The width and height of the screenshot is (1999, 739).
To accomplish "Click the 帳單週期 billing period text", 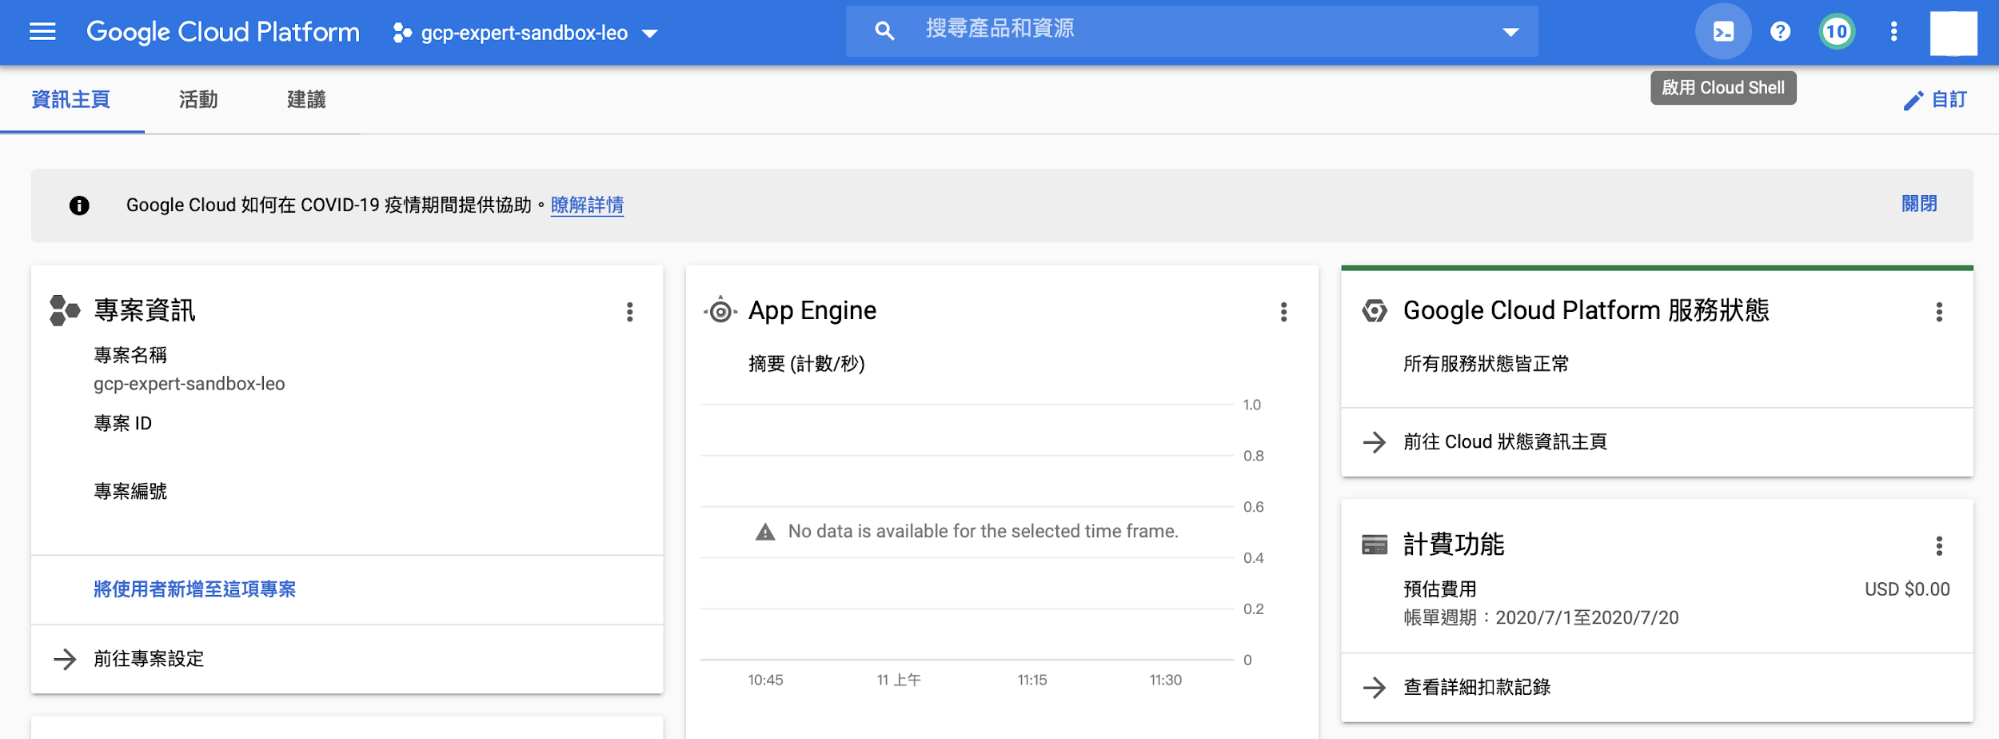I will click(1541, 618).
